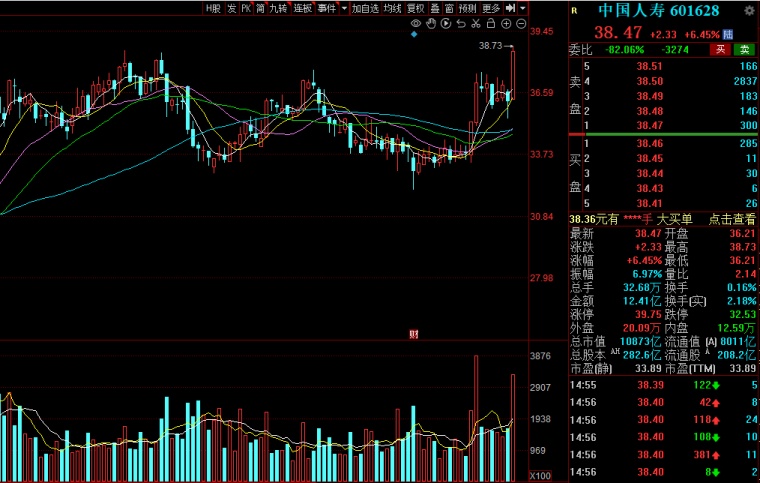Open settings gear in quote panel

point(749,10)
